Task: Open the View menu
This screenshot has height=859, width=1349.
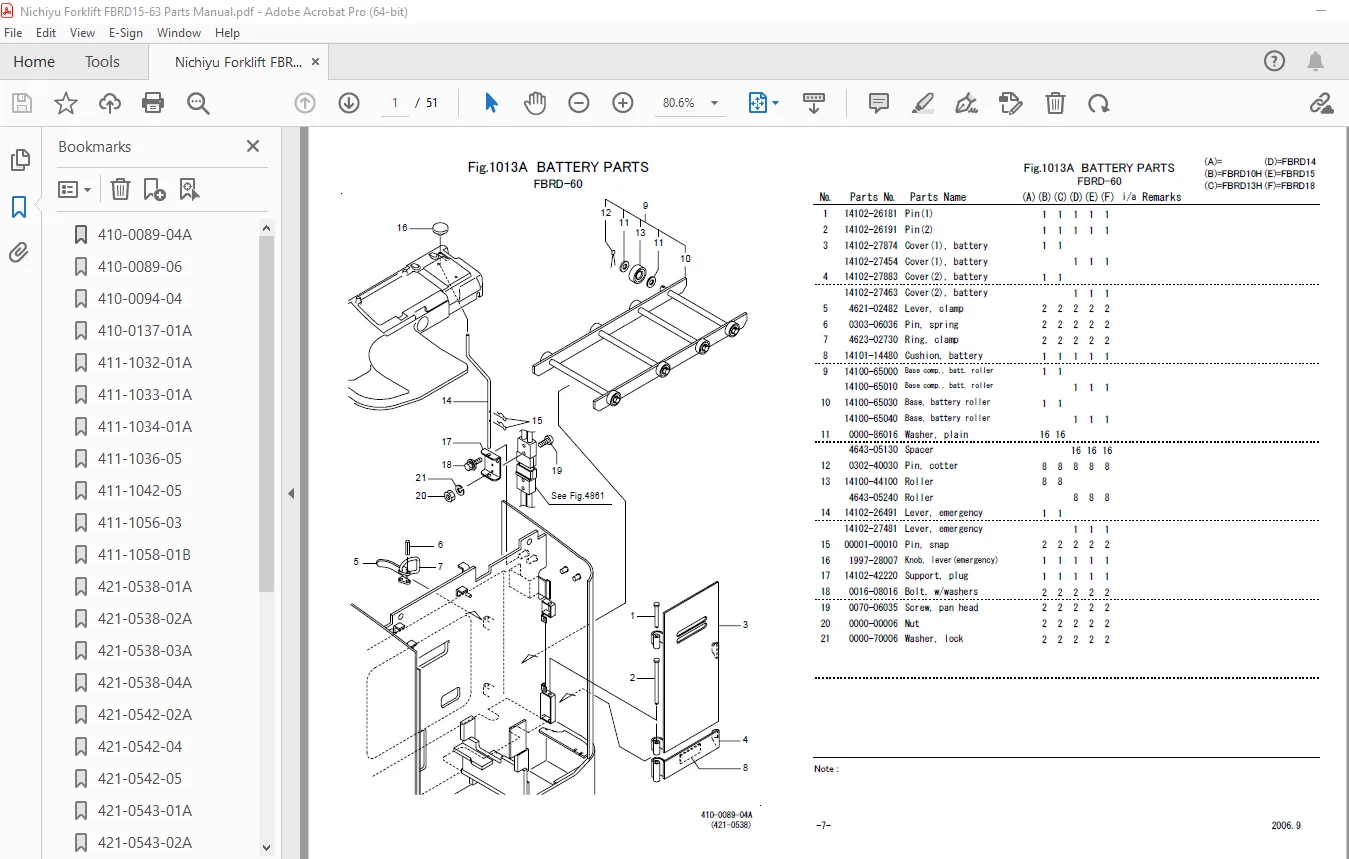Action: point(83,32)
